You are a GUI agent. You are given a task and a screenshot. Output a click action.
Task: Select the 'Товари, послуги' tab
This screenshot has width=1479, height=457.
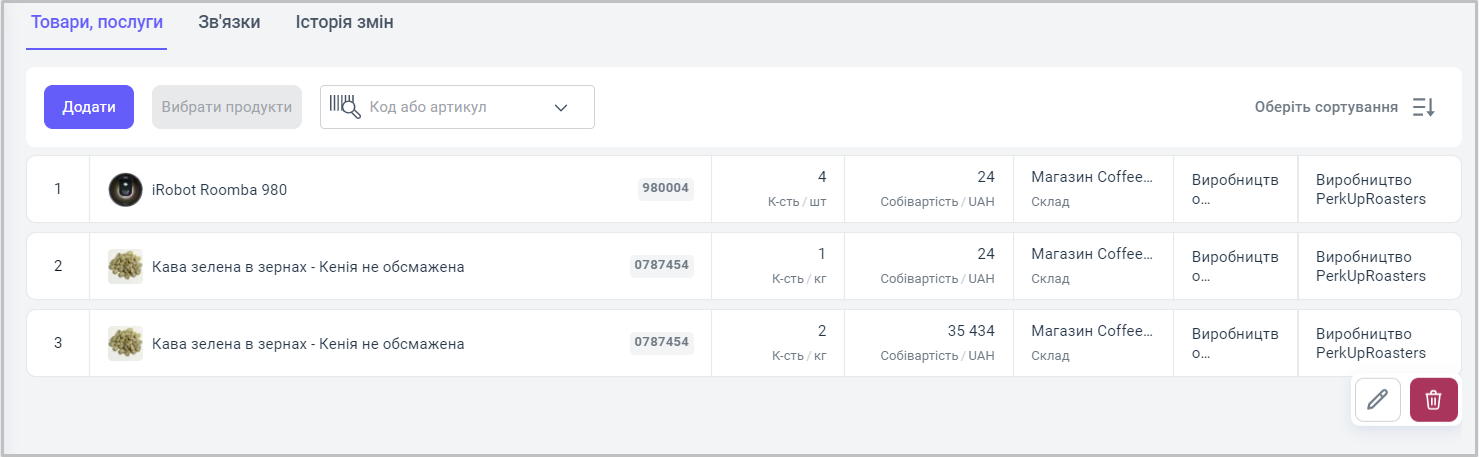[97, 22]
